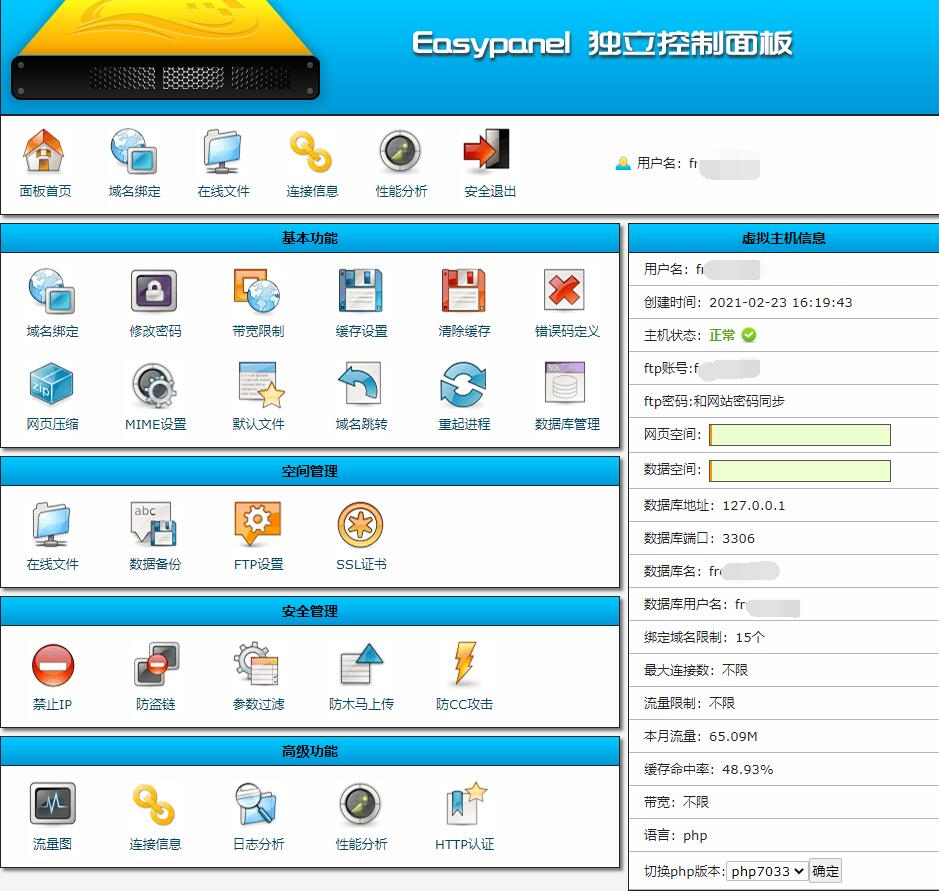939x891 pixels.
Task: Click the Easypanel 独立控制面板 title
Action: pos(602,44)
